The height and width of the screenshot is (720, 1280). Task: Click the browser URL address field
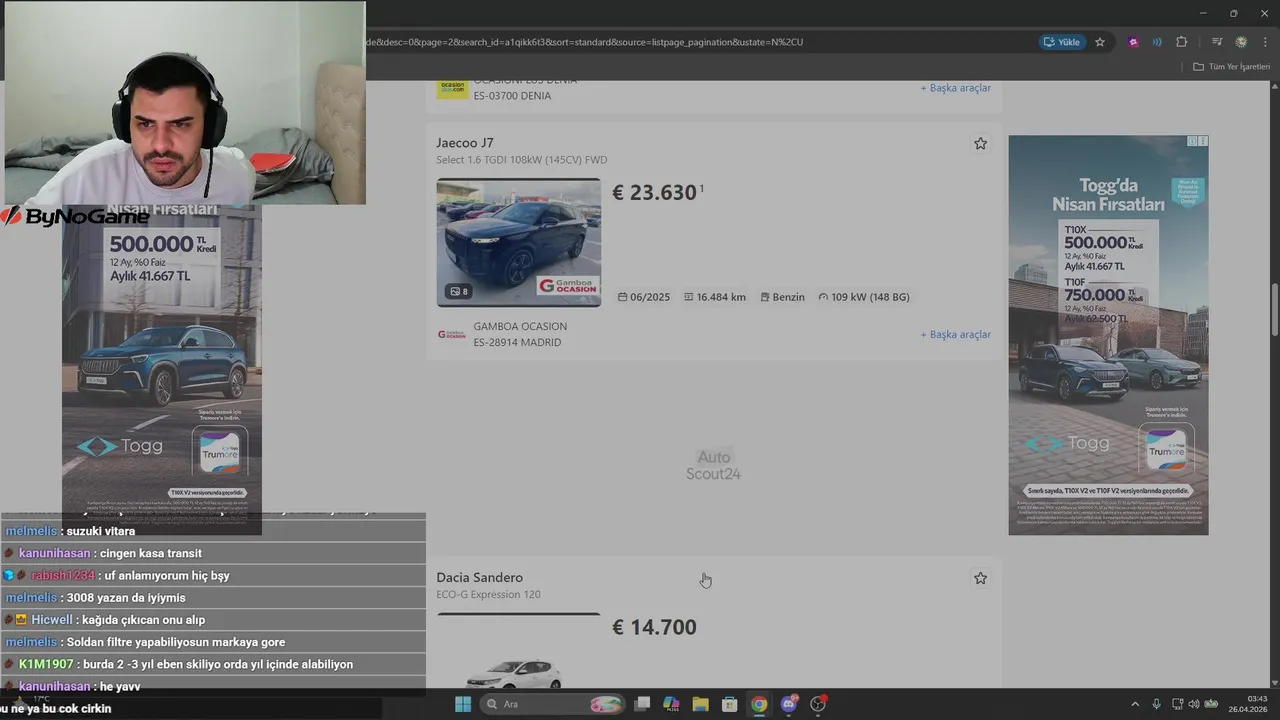point(700,42)
